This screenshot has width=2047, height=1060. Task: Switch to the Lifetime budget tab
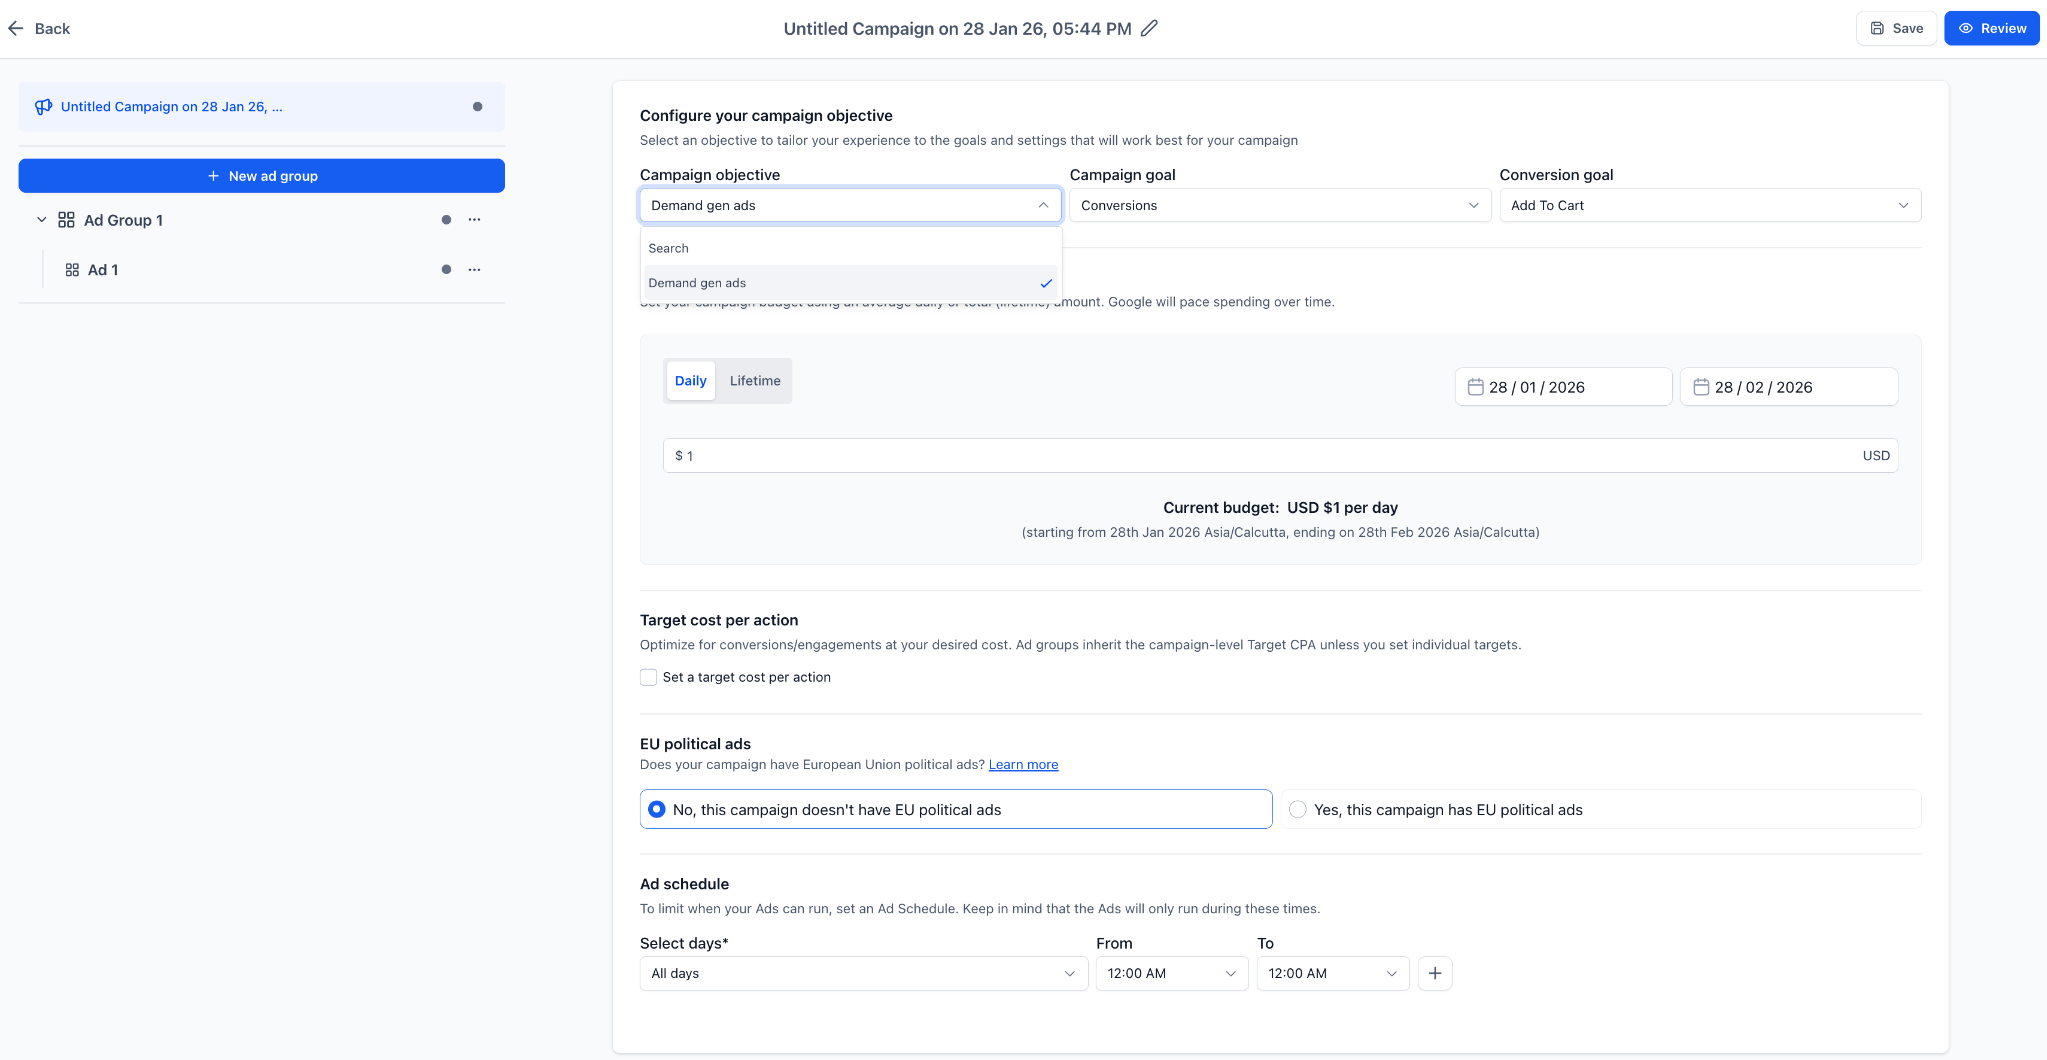[x=755, y=381]
